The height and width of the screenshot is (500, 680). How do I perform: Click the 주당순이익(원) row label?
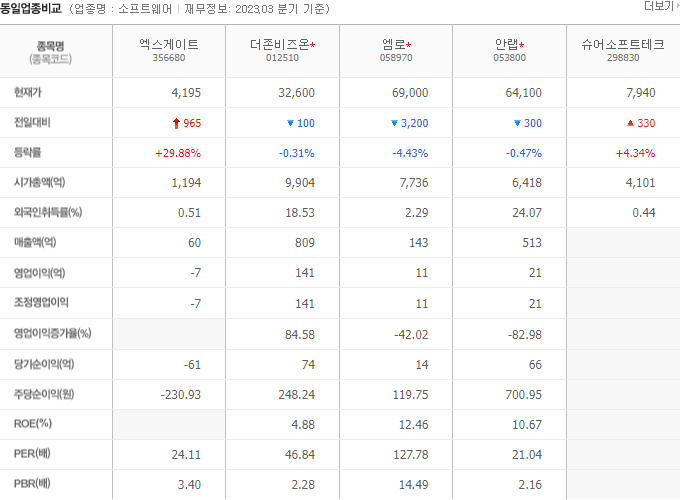click(x=44, y=394)
